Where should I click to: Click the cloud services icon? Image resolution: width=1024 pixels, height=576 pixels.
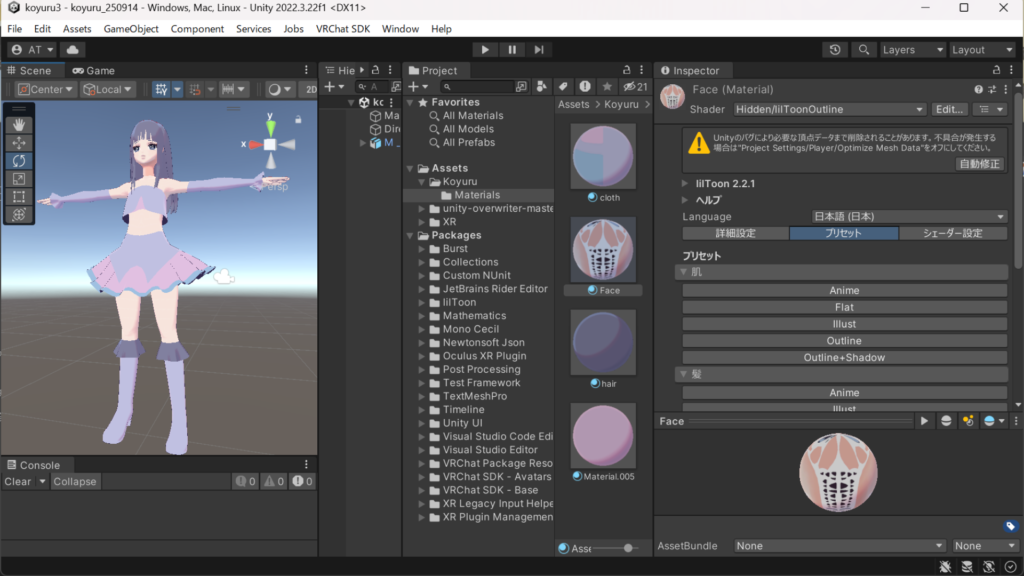click(x=73, y=50)
